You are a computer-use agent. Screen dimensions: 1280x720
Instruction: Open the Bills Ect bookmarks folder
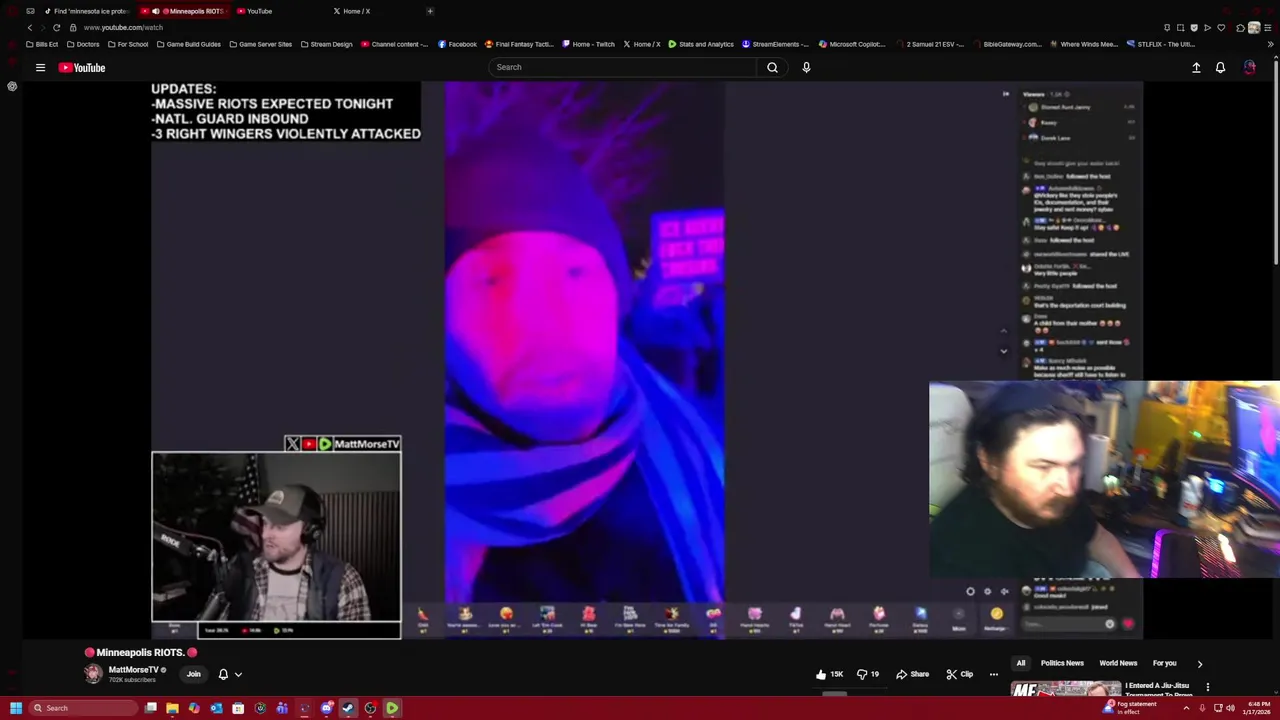click(x=42, y=44)
